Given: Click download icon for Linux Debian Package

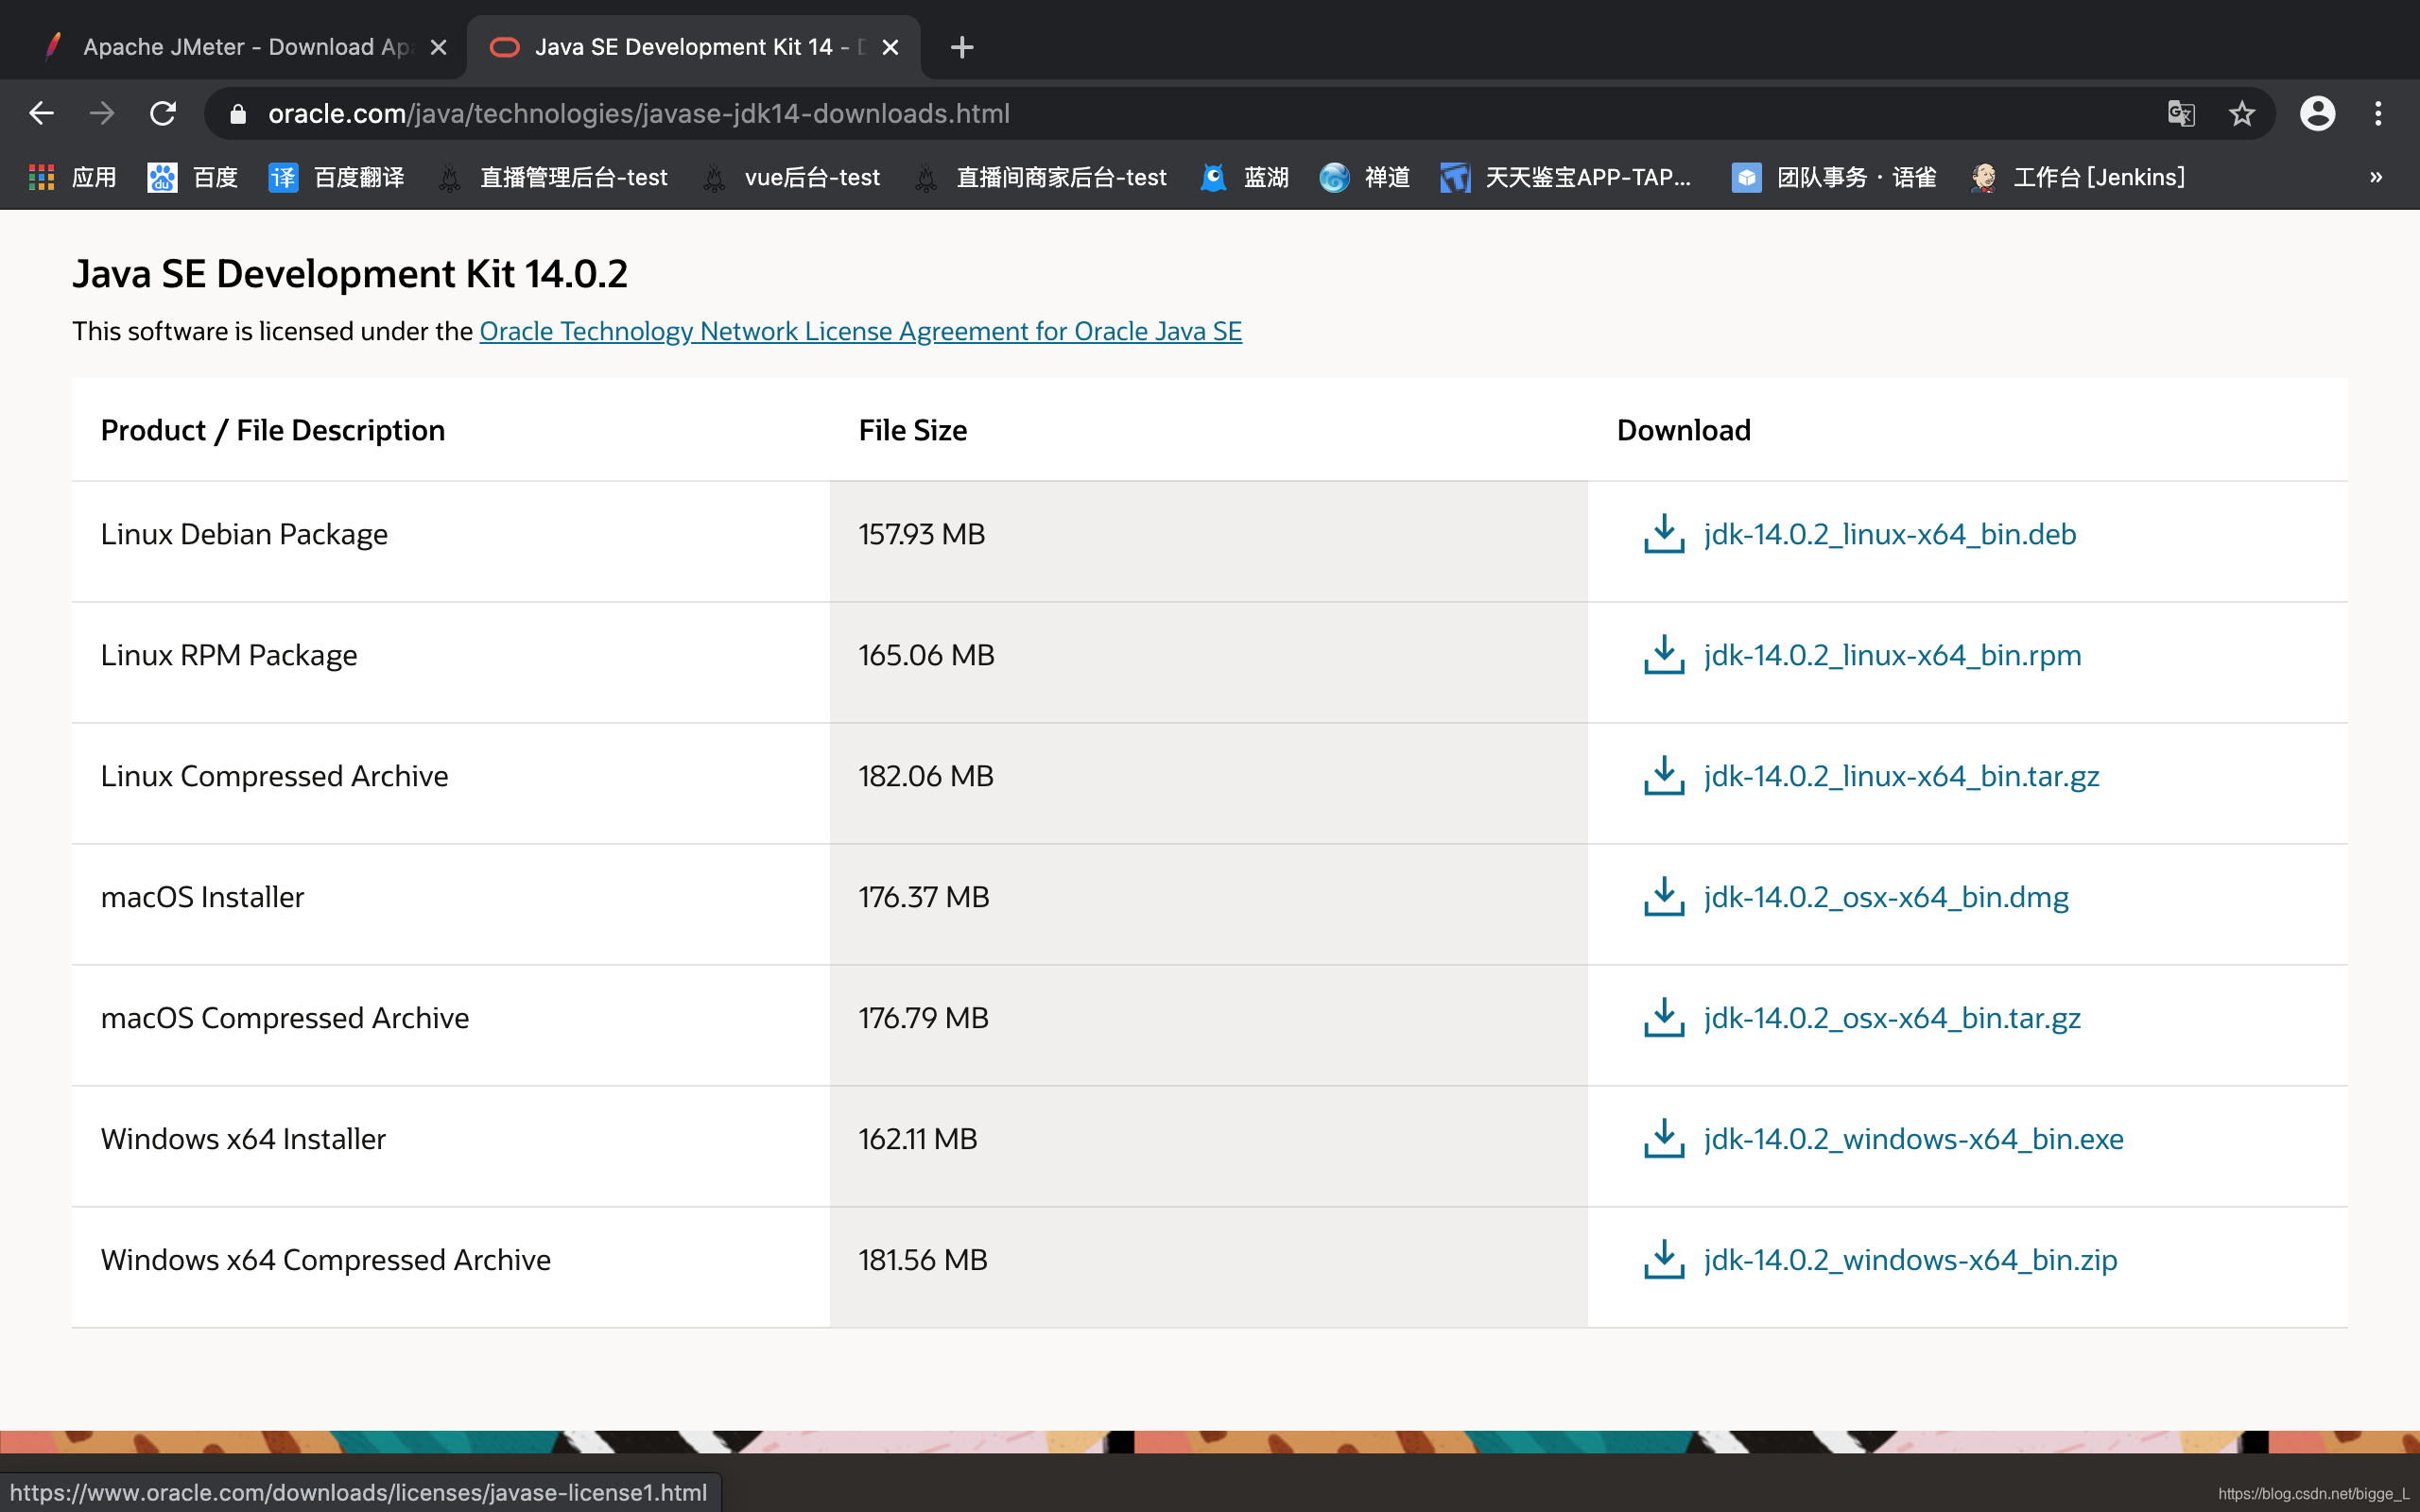Looking at the screenshot, I should 1664,534.
